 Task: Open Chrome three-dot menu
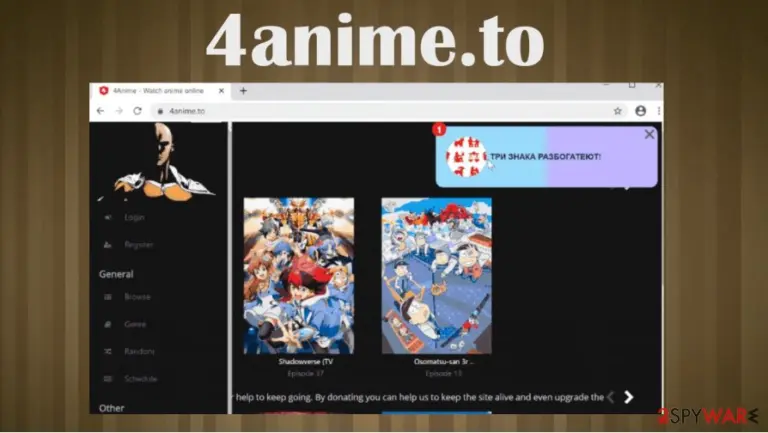coord(659,111)
